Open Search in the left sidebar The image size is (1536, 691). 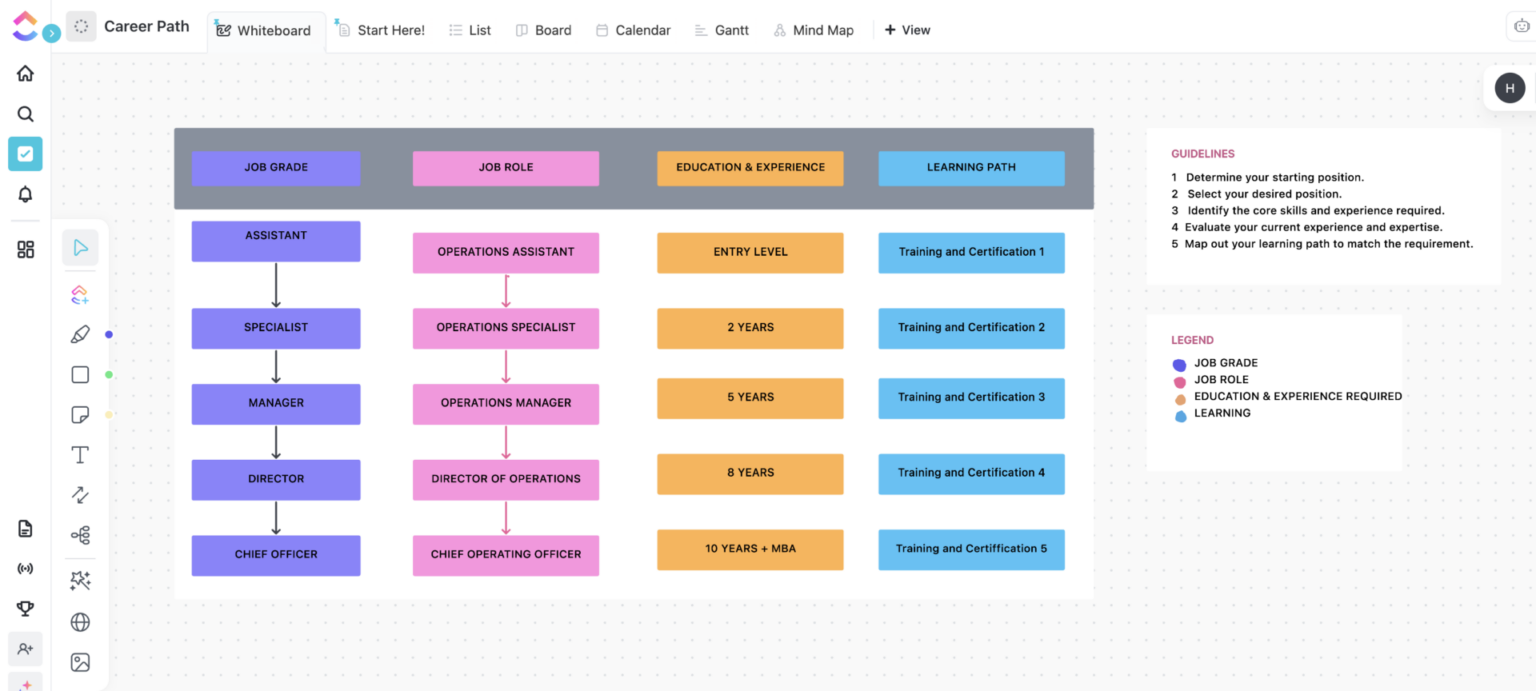pos(25,114)
